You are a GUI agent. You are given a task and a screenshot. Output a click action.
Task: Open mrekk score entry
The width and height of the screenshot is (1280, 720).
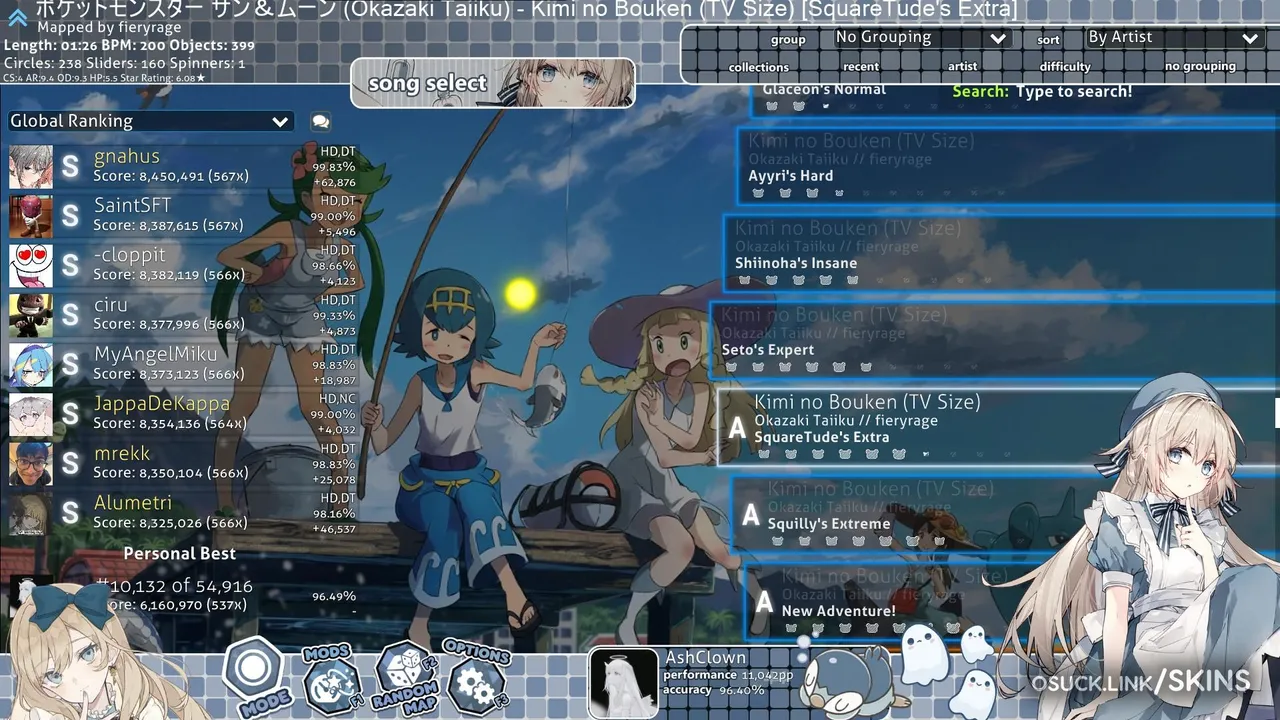click(x=182, y=463)
